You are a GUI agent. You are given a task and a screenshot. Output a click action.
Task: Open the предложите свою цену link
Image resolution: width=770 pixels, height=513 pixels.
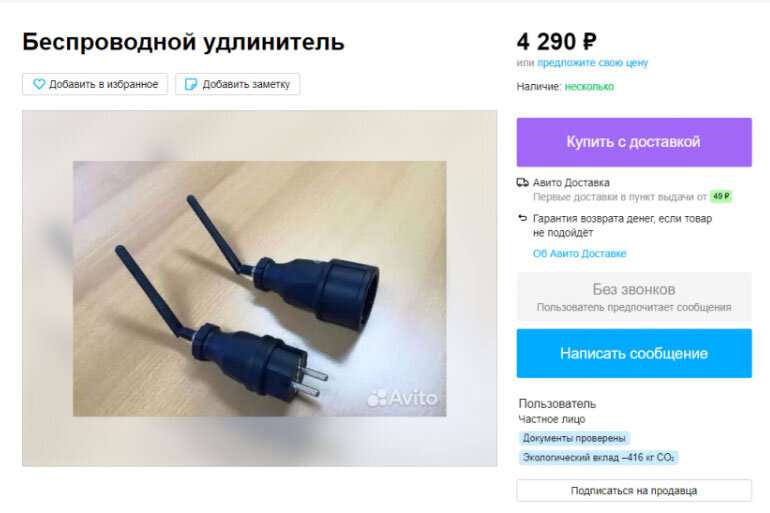593,63
